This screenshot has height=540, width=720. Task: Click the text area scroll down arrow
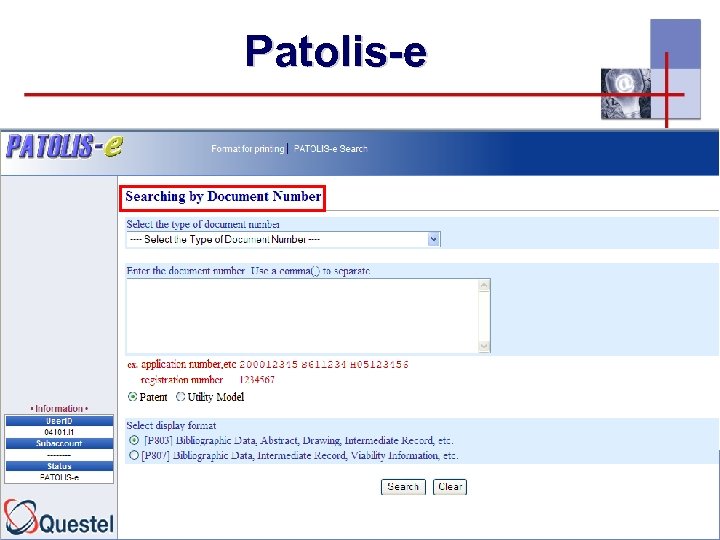click(x=484, y=346)
